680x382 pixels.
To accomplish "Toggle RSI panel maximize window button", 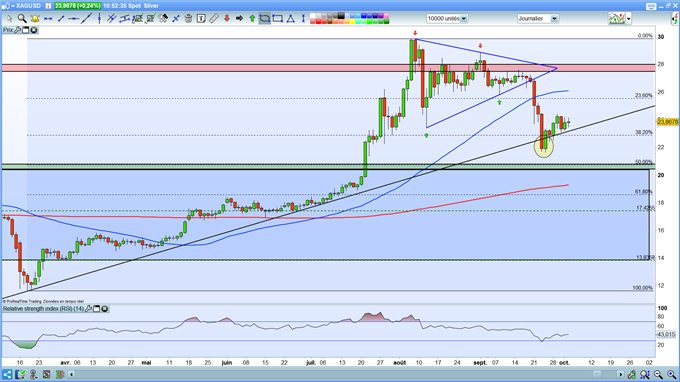I will click(97, 309).
